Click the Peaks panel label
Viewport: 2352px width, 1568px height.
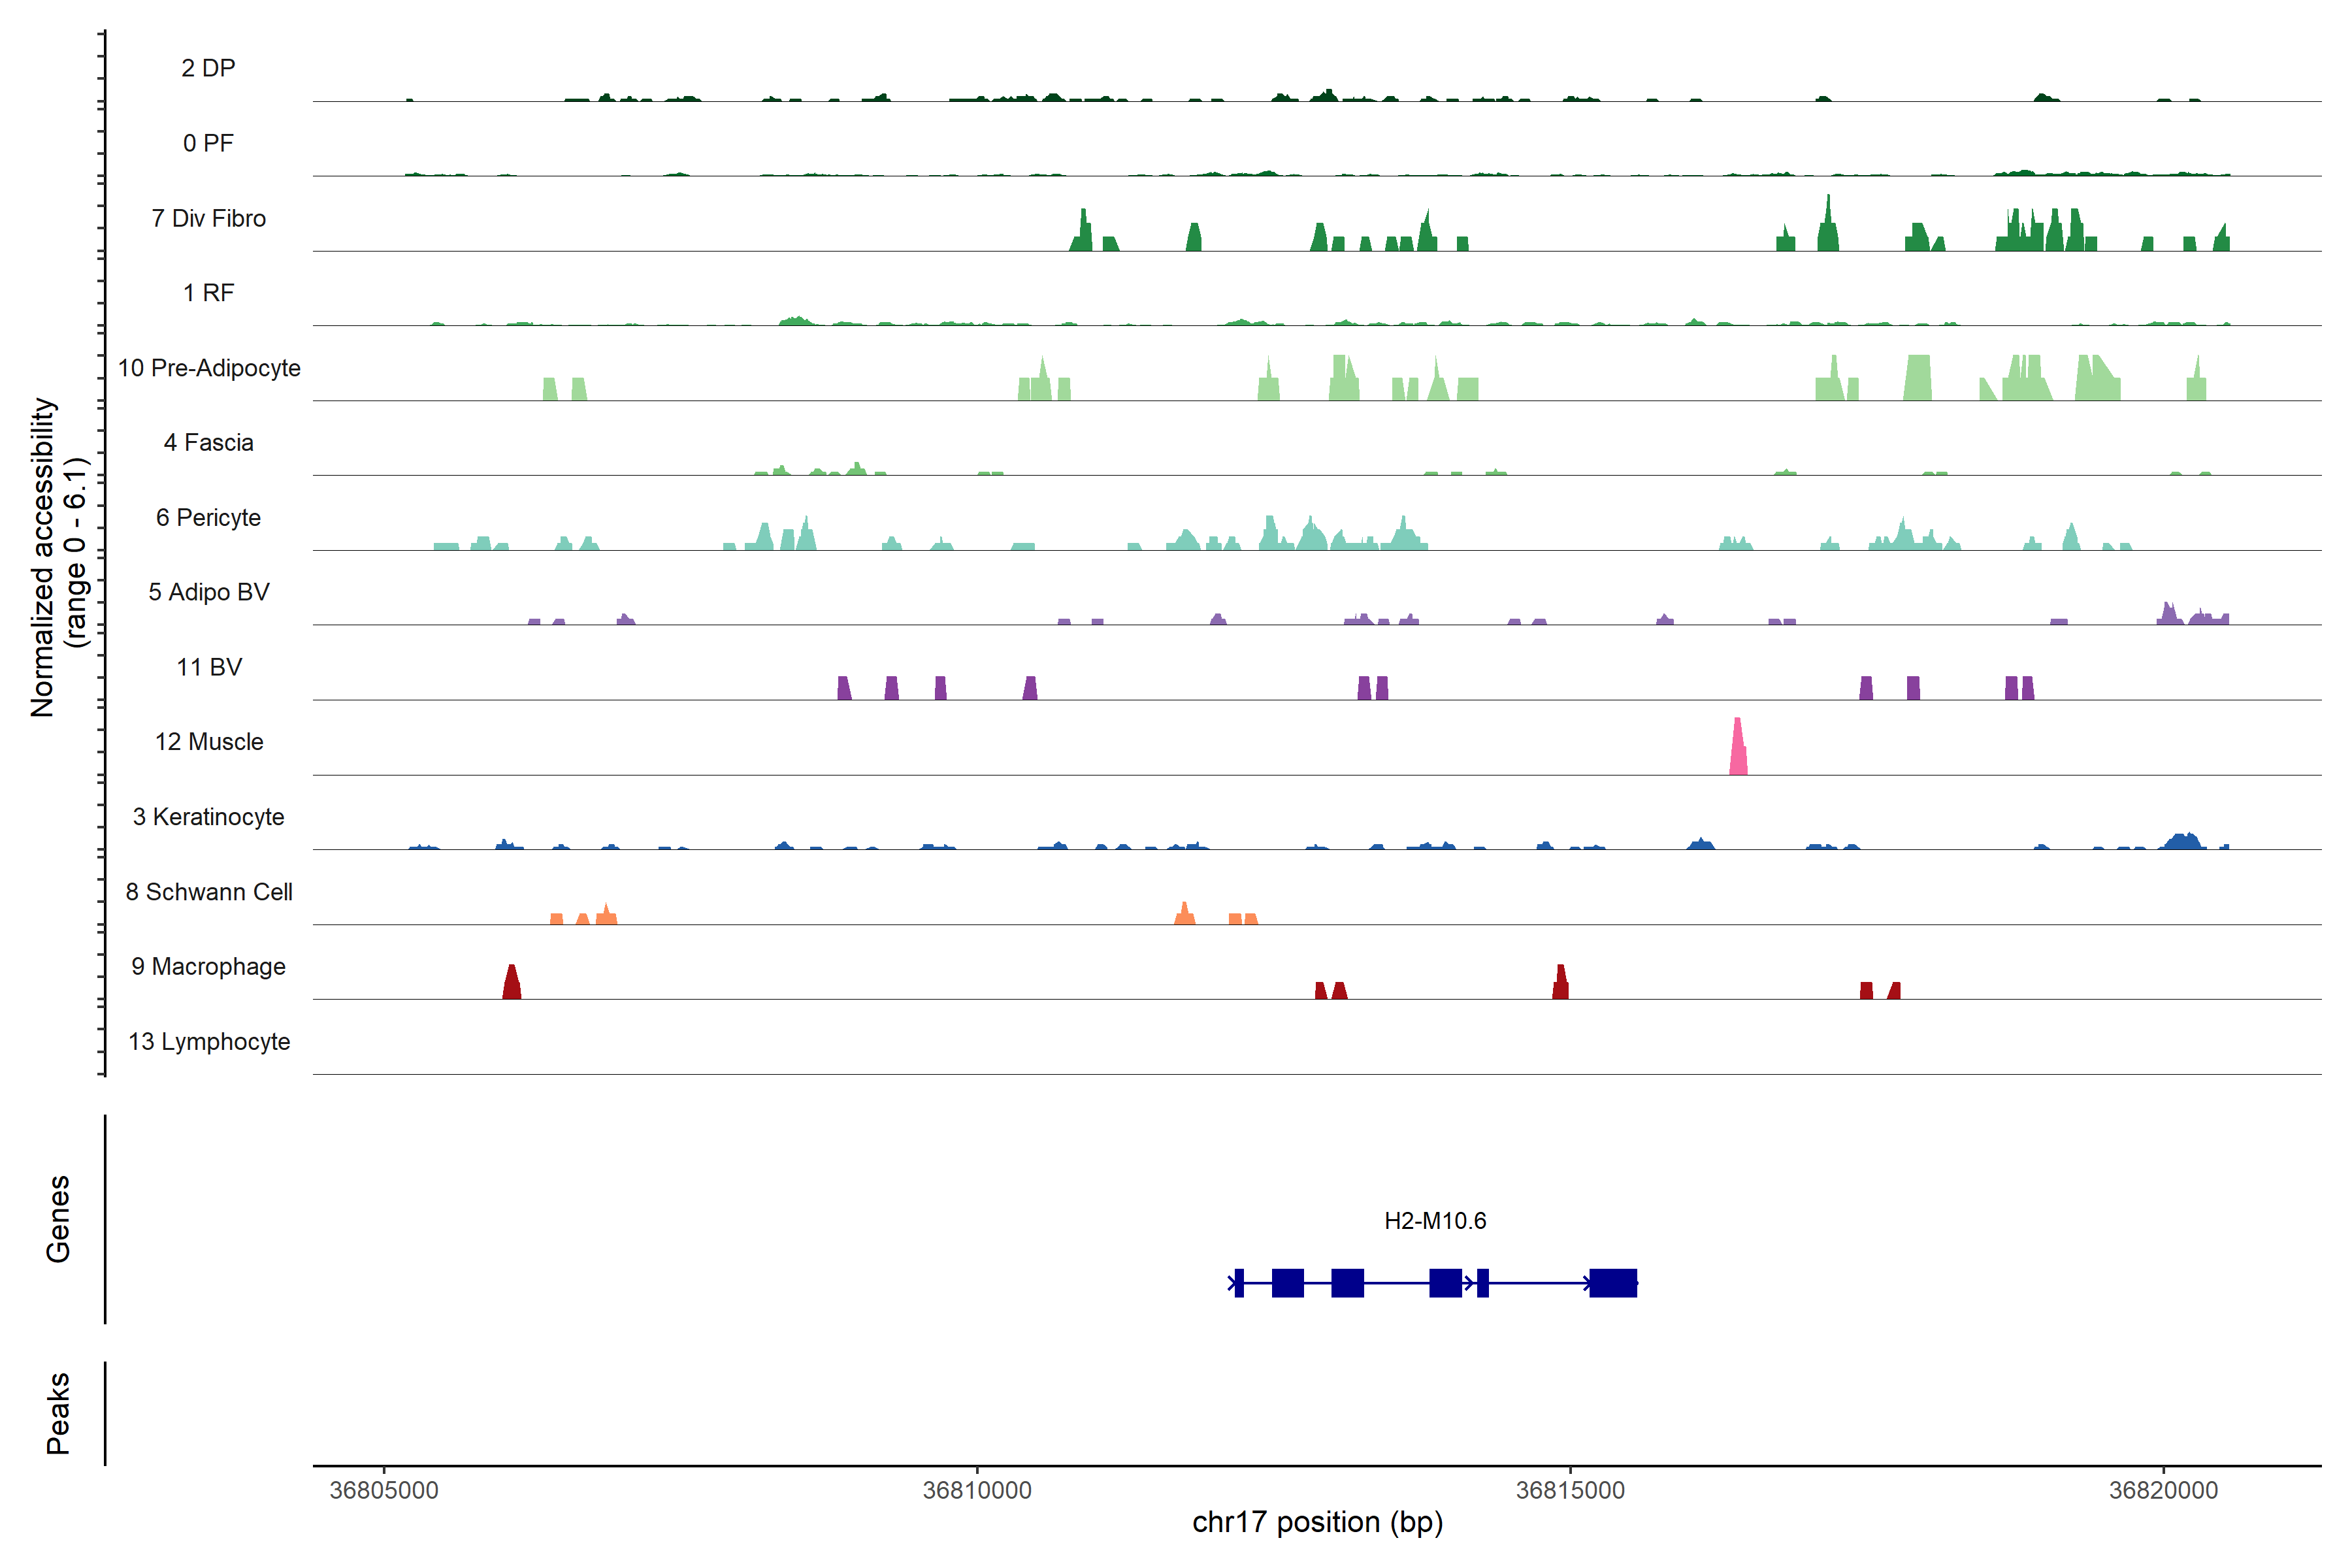[58, 1413]
